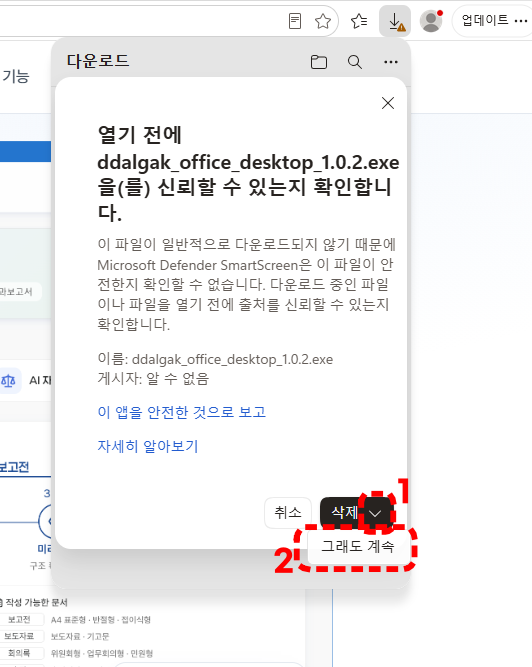Screen dimensions: 532x667
Task: Close the SmartScreen warning dialog
Action: (388, 103)
